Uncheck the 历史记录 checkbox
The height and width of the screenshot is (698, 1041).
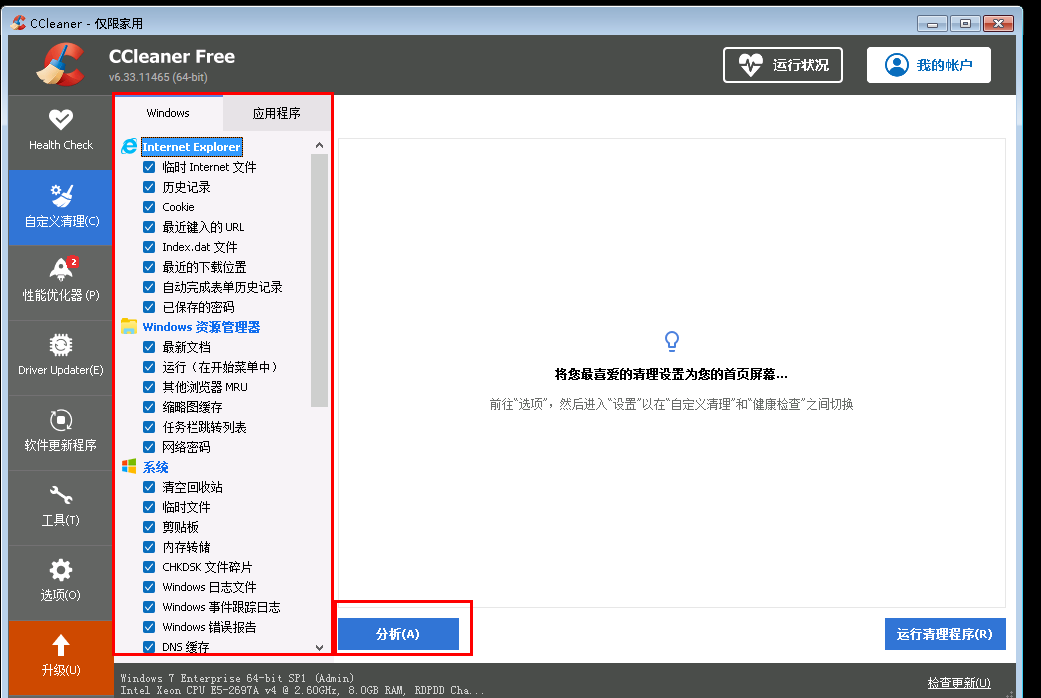click(149, 187)
